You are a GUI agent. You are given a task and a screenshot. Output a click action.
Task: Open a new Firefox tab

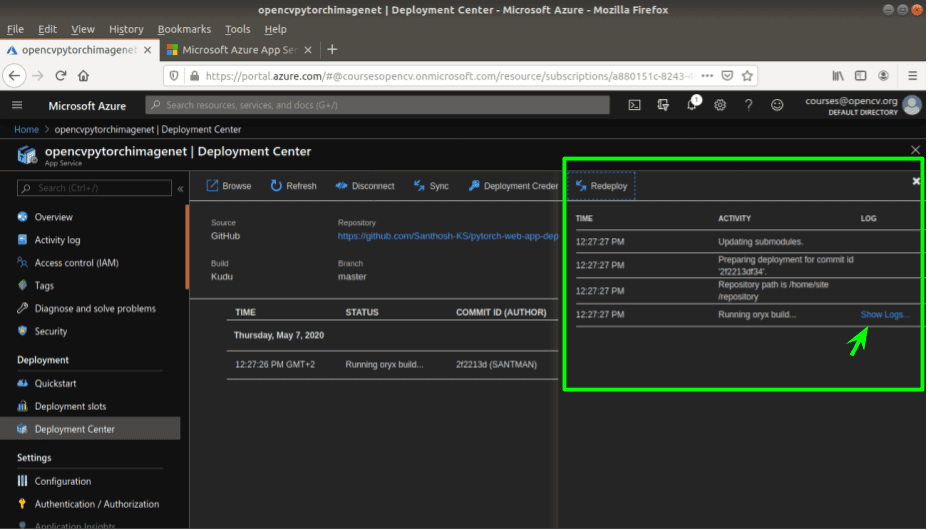pos(332,50)
